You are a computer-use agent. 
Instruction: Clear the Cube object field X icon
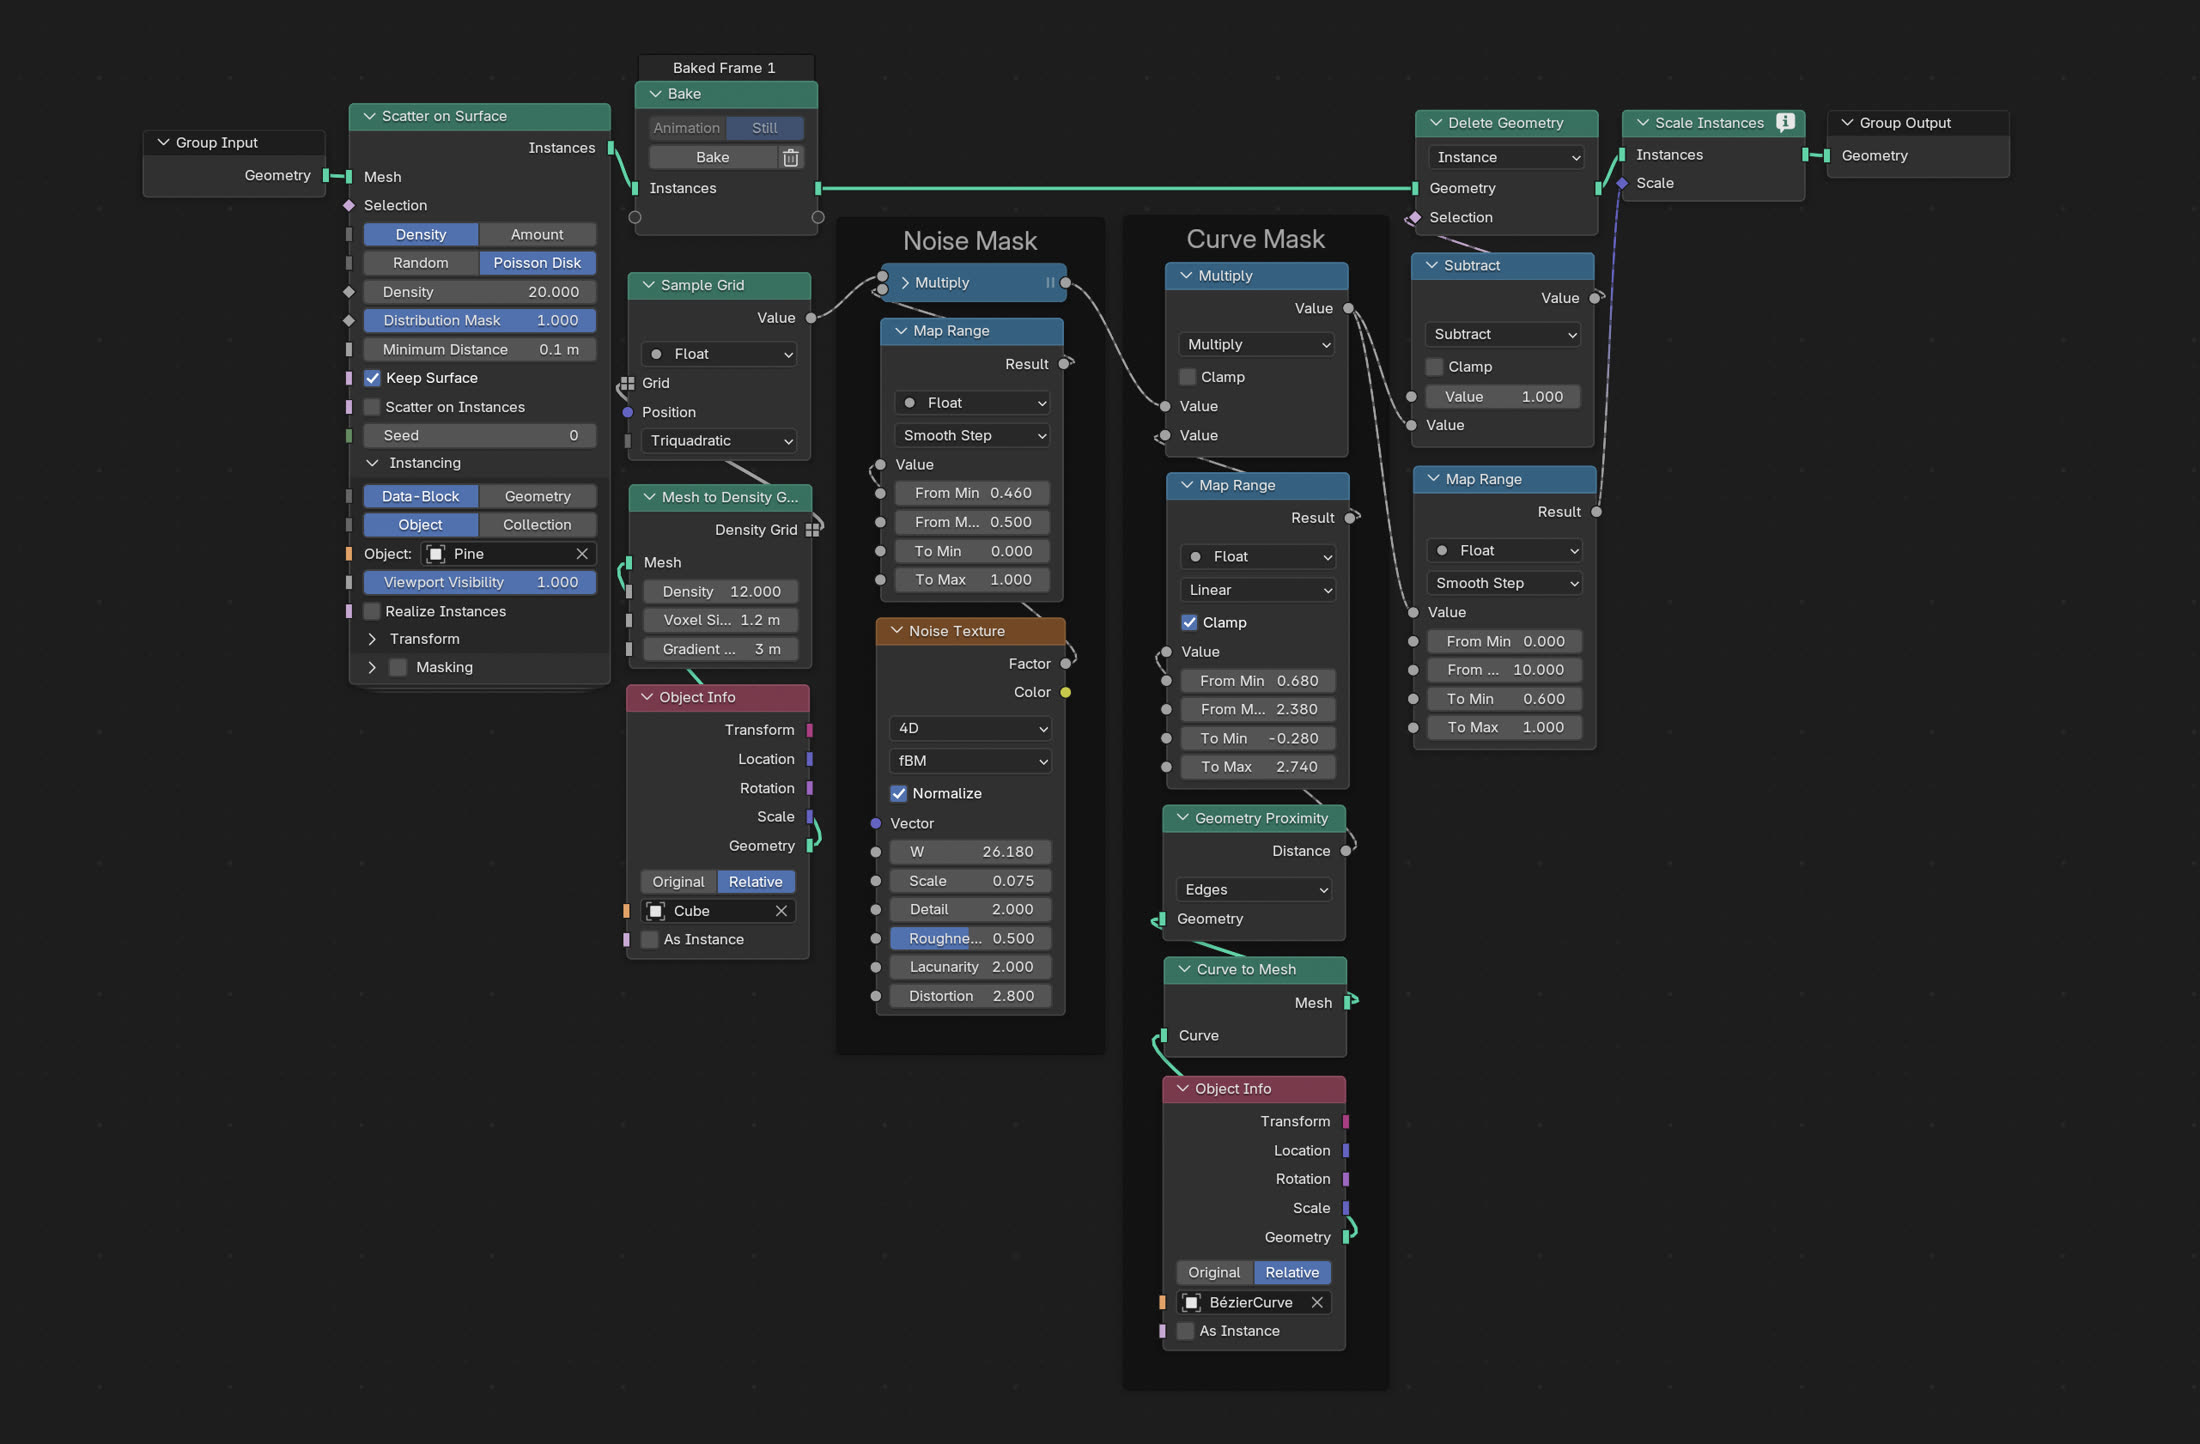[781, 911]
